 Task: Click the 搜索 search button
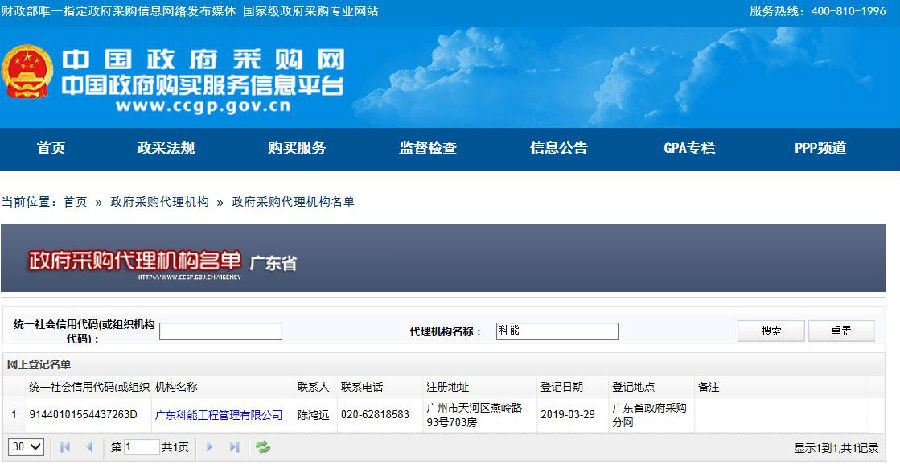click(770, 331)
